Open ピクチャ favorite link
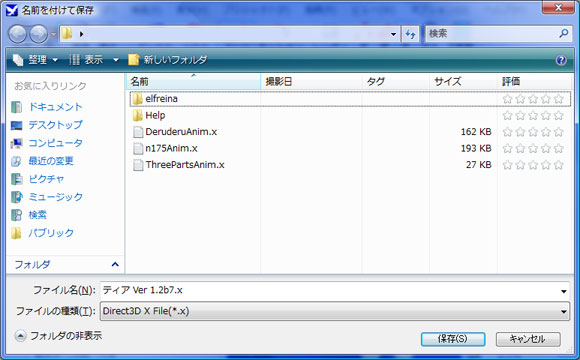 click(46, 179)
